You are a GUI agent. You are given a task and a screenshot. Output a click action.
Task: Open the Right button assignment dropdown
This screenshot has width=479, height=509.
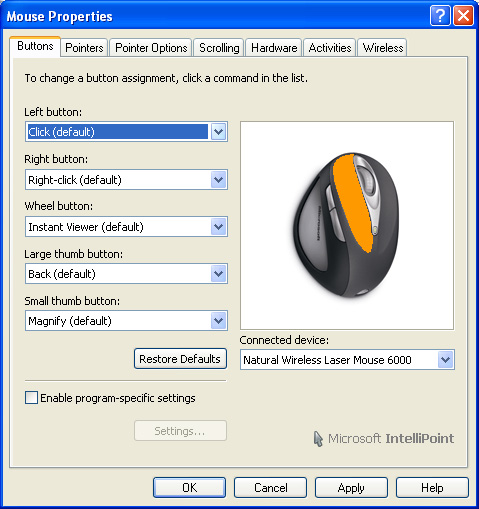point(126,180)
